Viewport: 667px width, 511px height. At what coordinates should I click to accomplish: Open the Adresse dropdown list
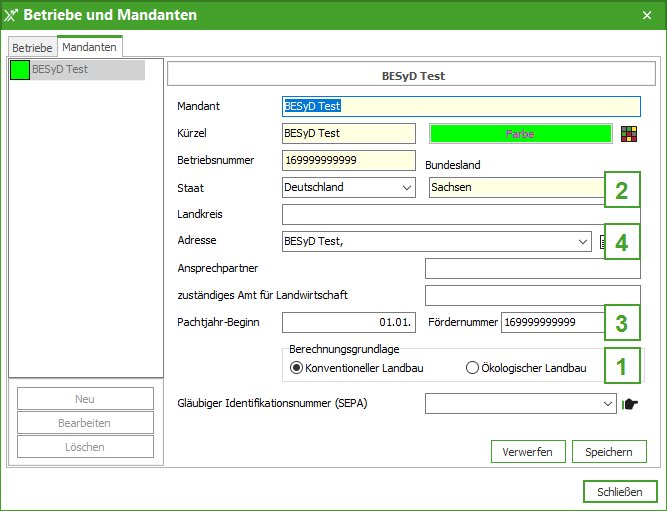[583, 241]
